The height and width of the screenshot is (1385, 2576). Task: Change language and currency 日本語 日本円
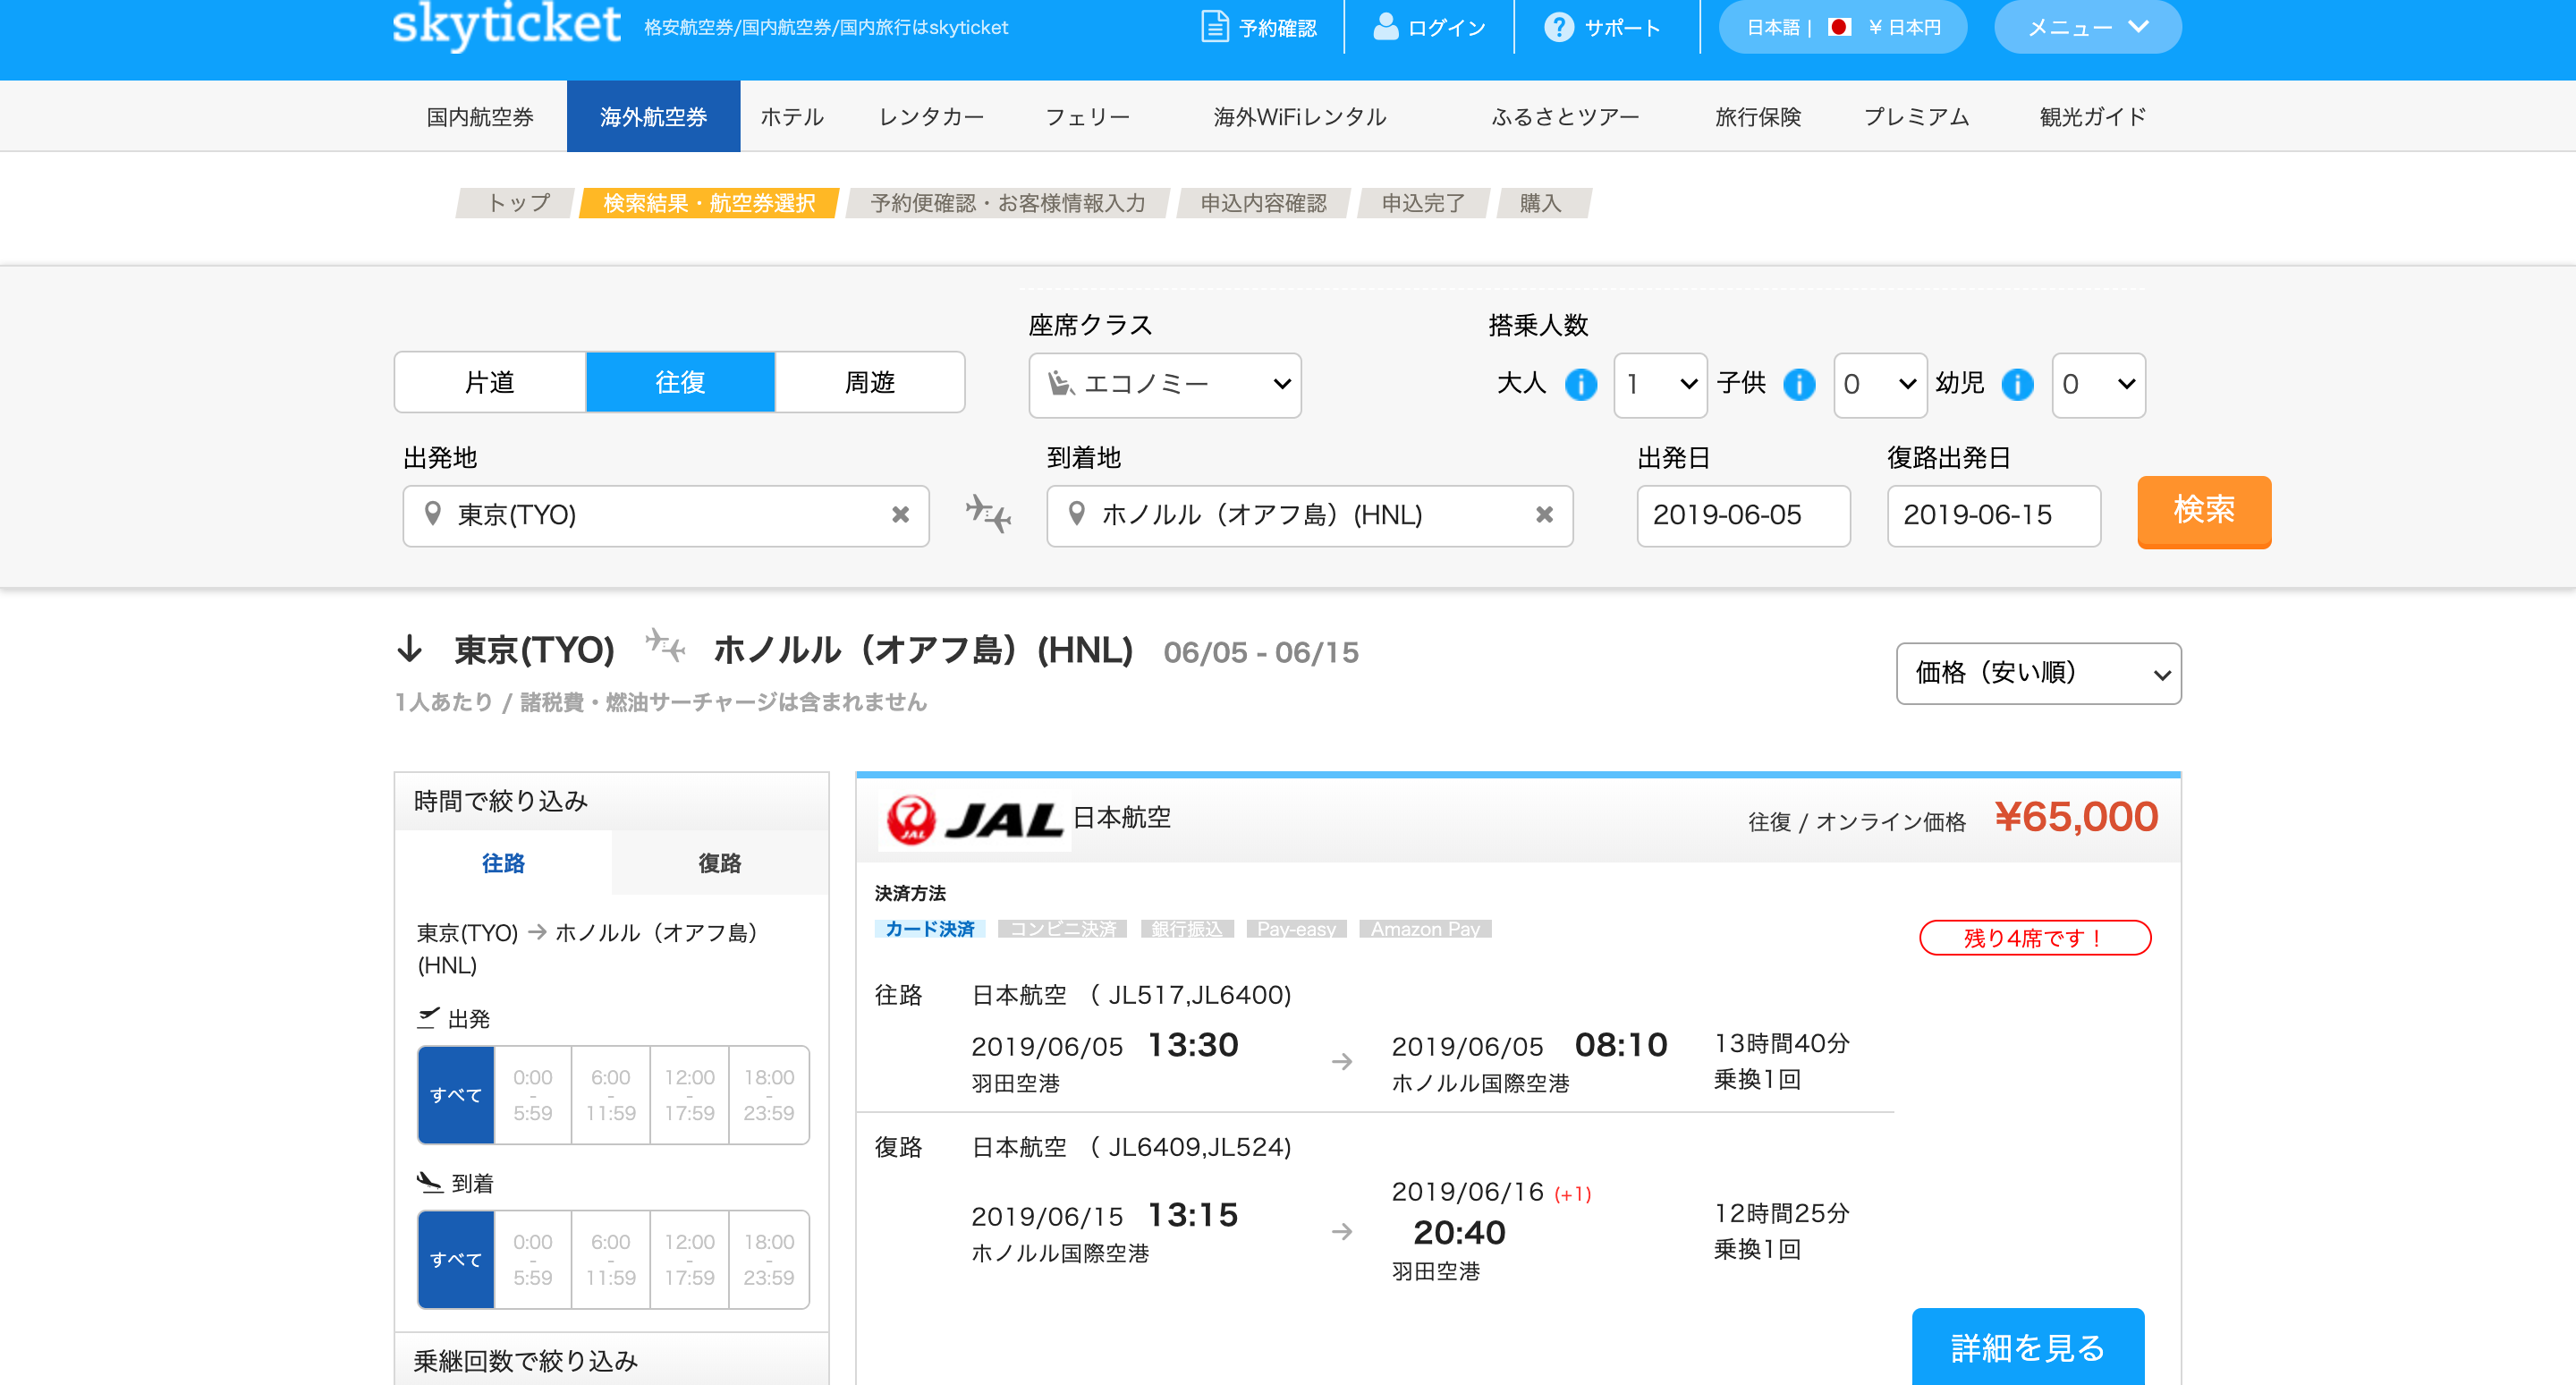[x=1842, y=27]
